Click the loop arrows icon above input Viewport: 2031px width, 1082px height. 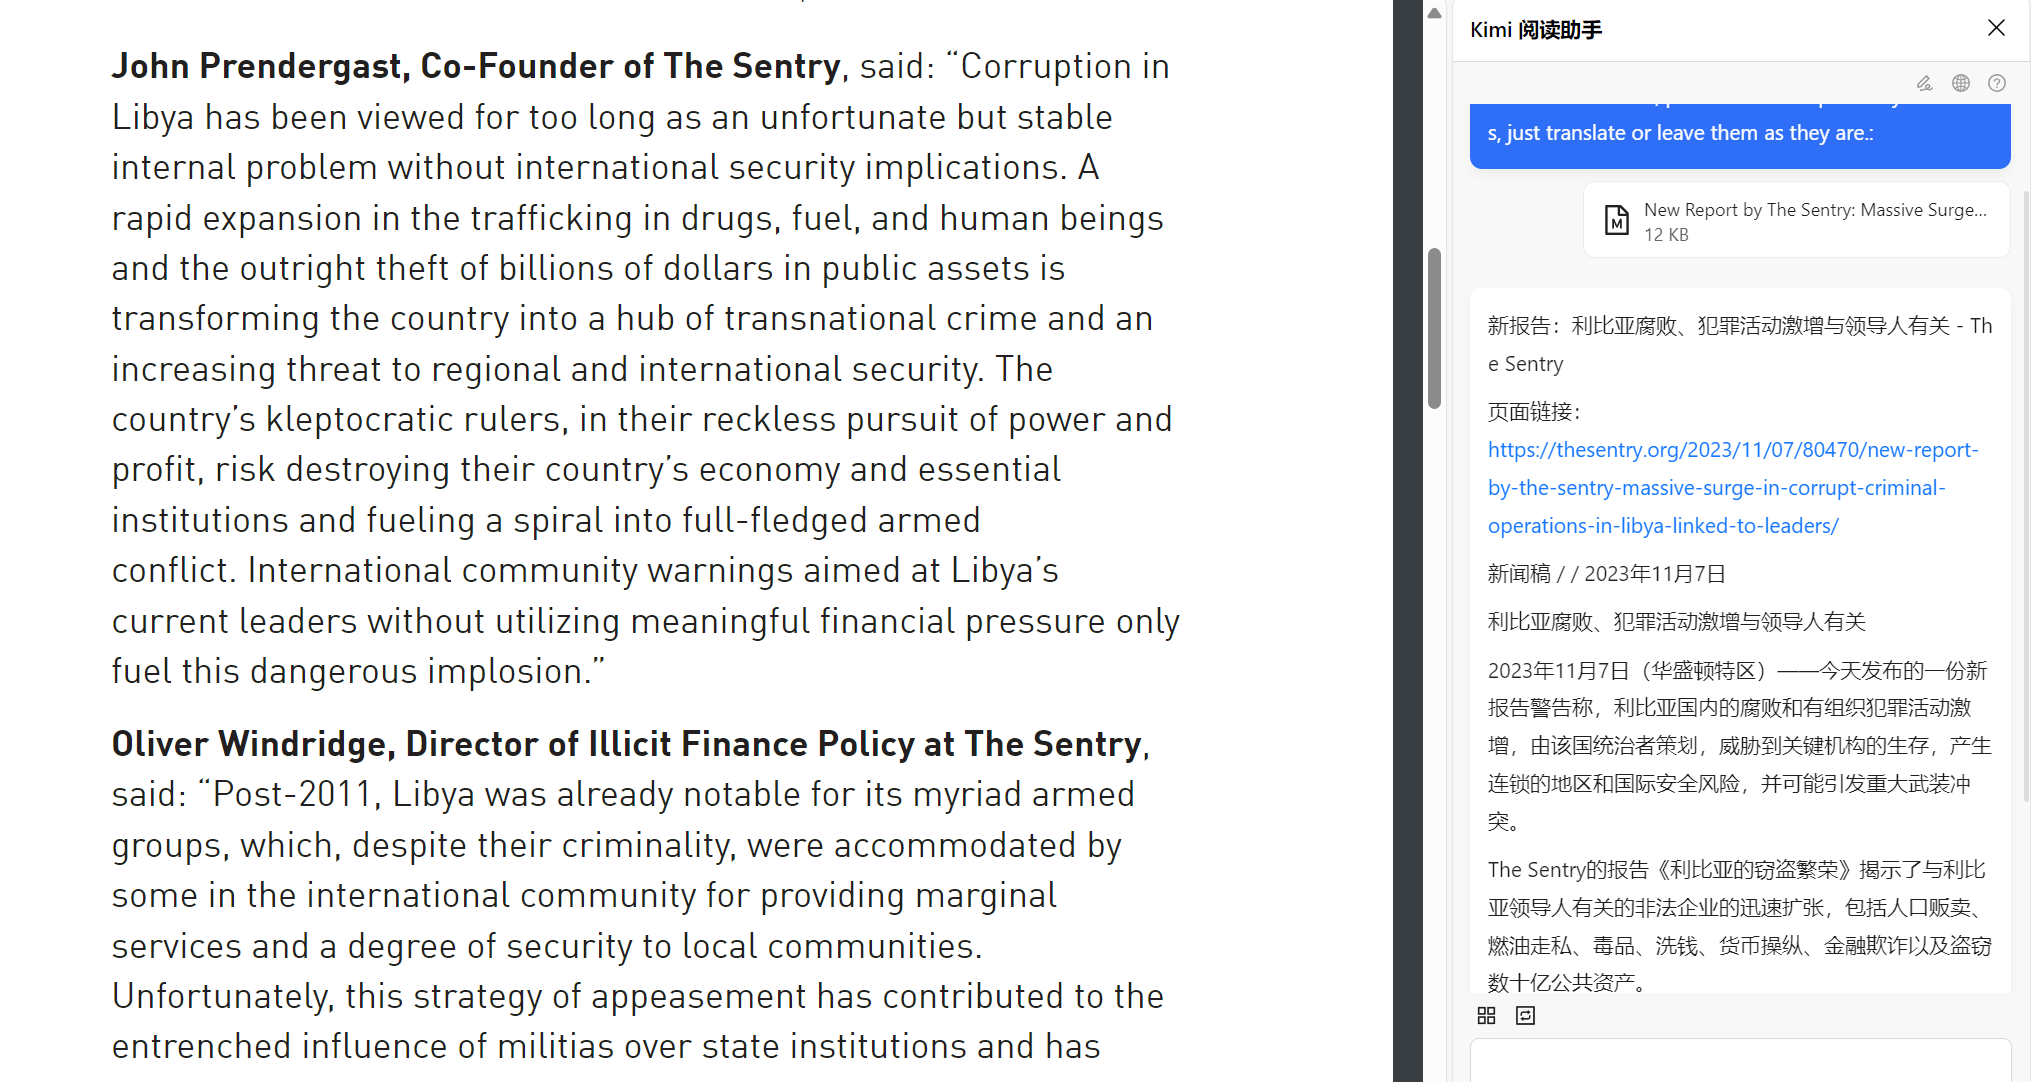coord(1525,1015)
